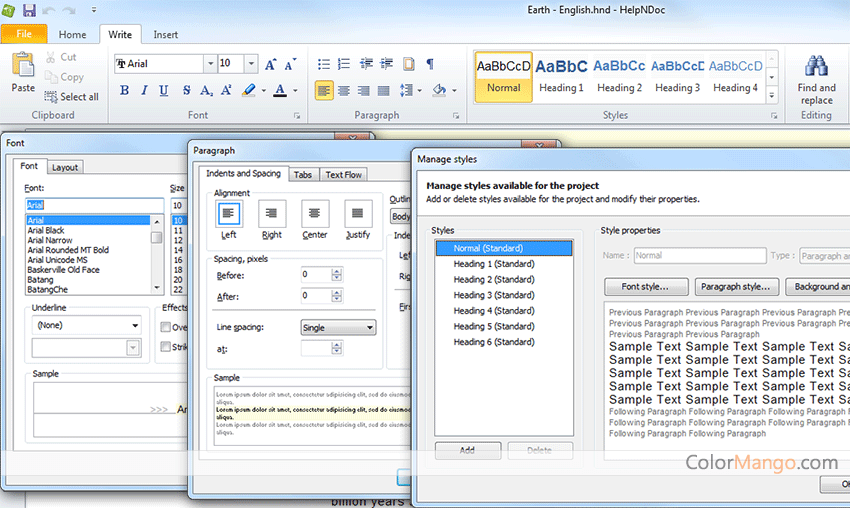This screenshot has width=850, height=508.
Task: Show paragraph marks with pilcrow icon
Action: tap(430, 64)
